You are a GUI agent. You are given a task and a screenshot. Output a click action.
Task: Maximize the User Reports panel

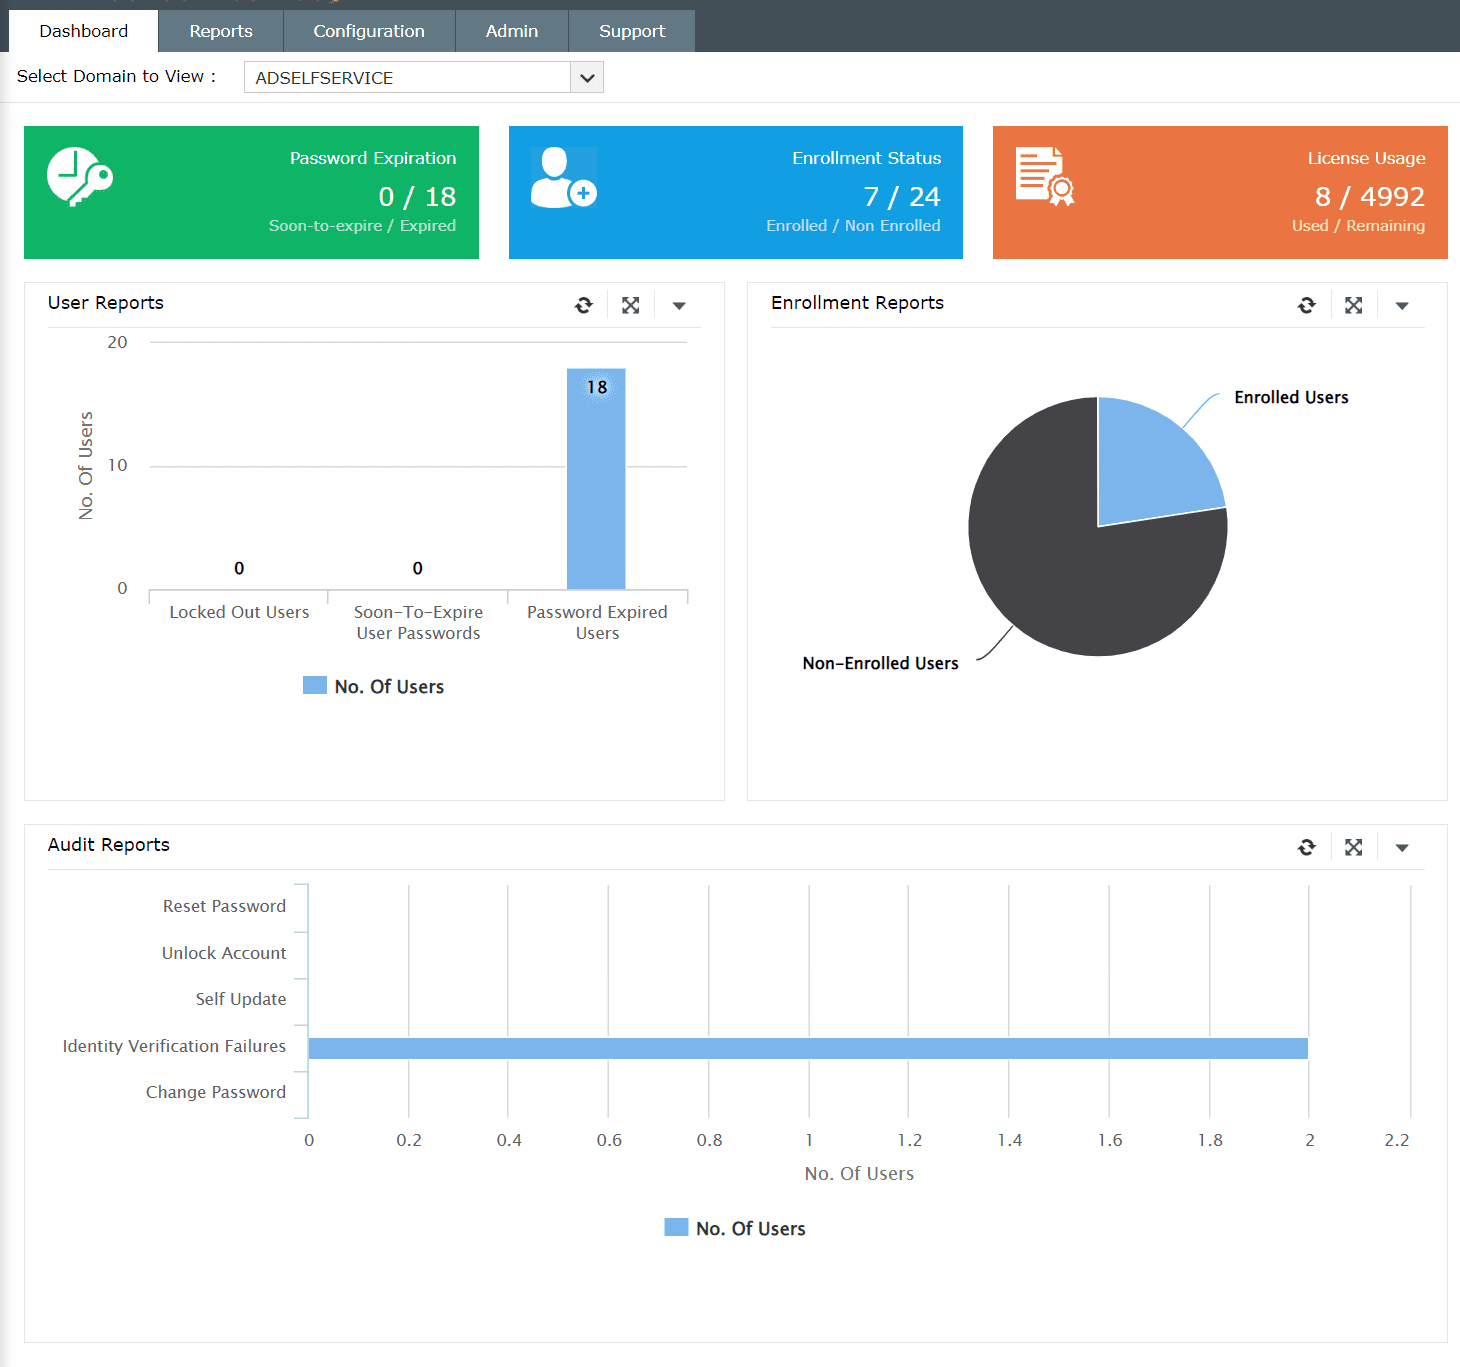[631, 305]
